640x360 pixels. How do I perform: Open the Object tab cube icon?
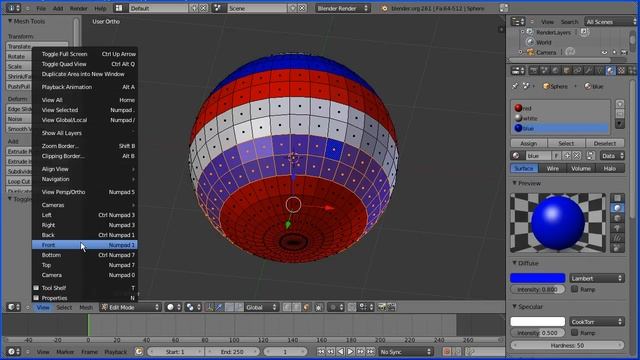click(x=566, y=71)
